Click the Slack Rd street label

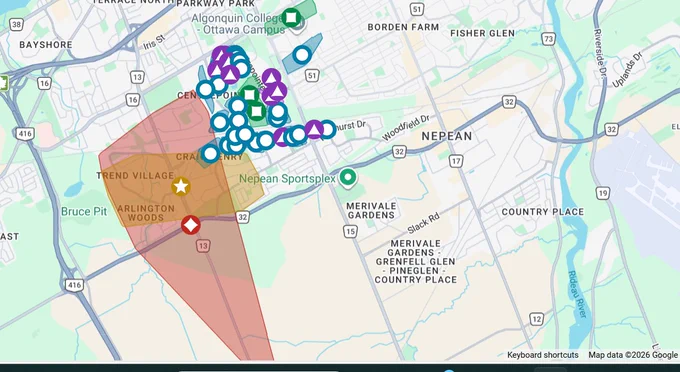423,223
